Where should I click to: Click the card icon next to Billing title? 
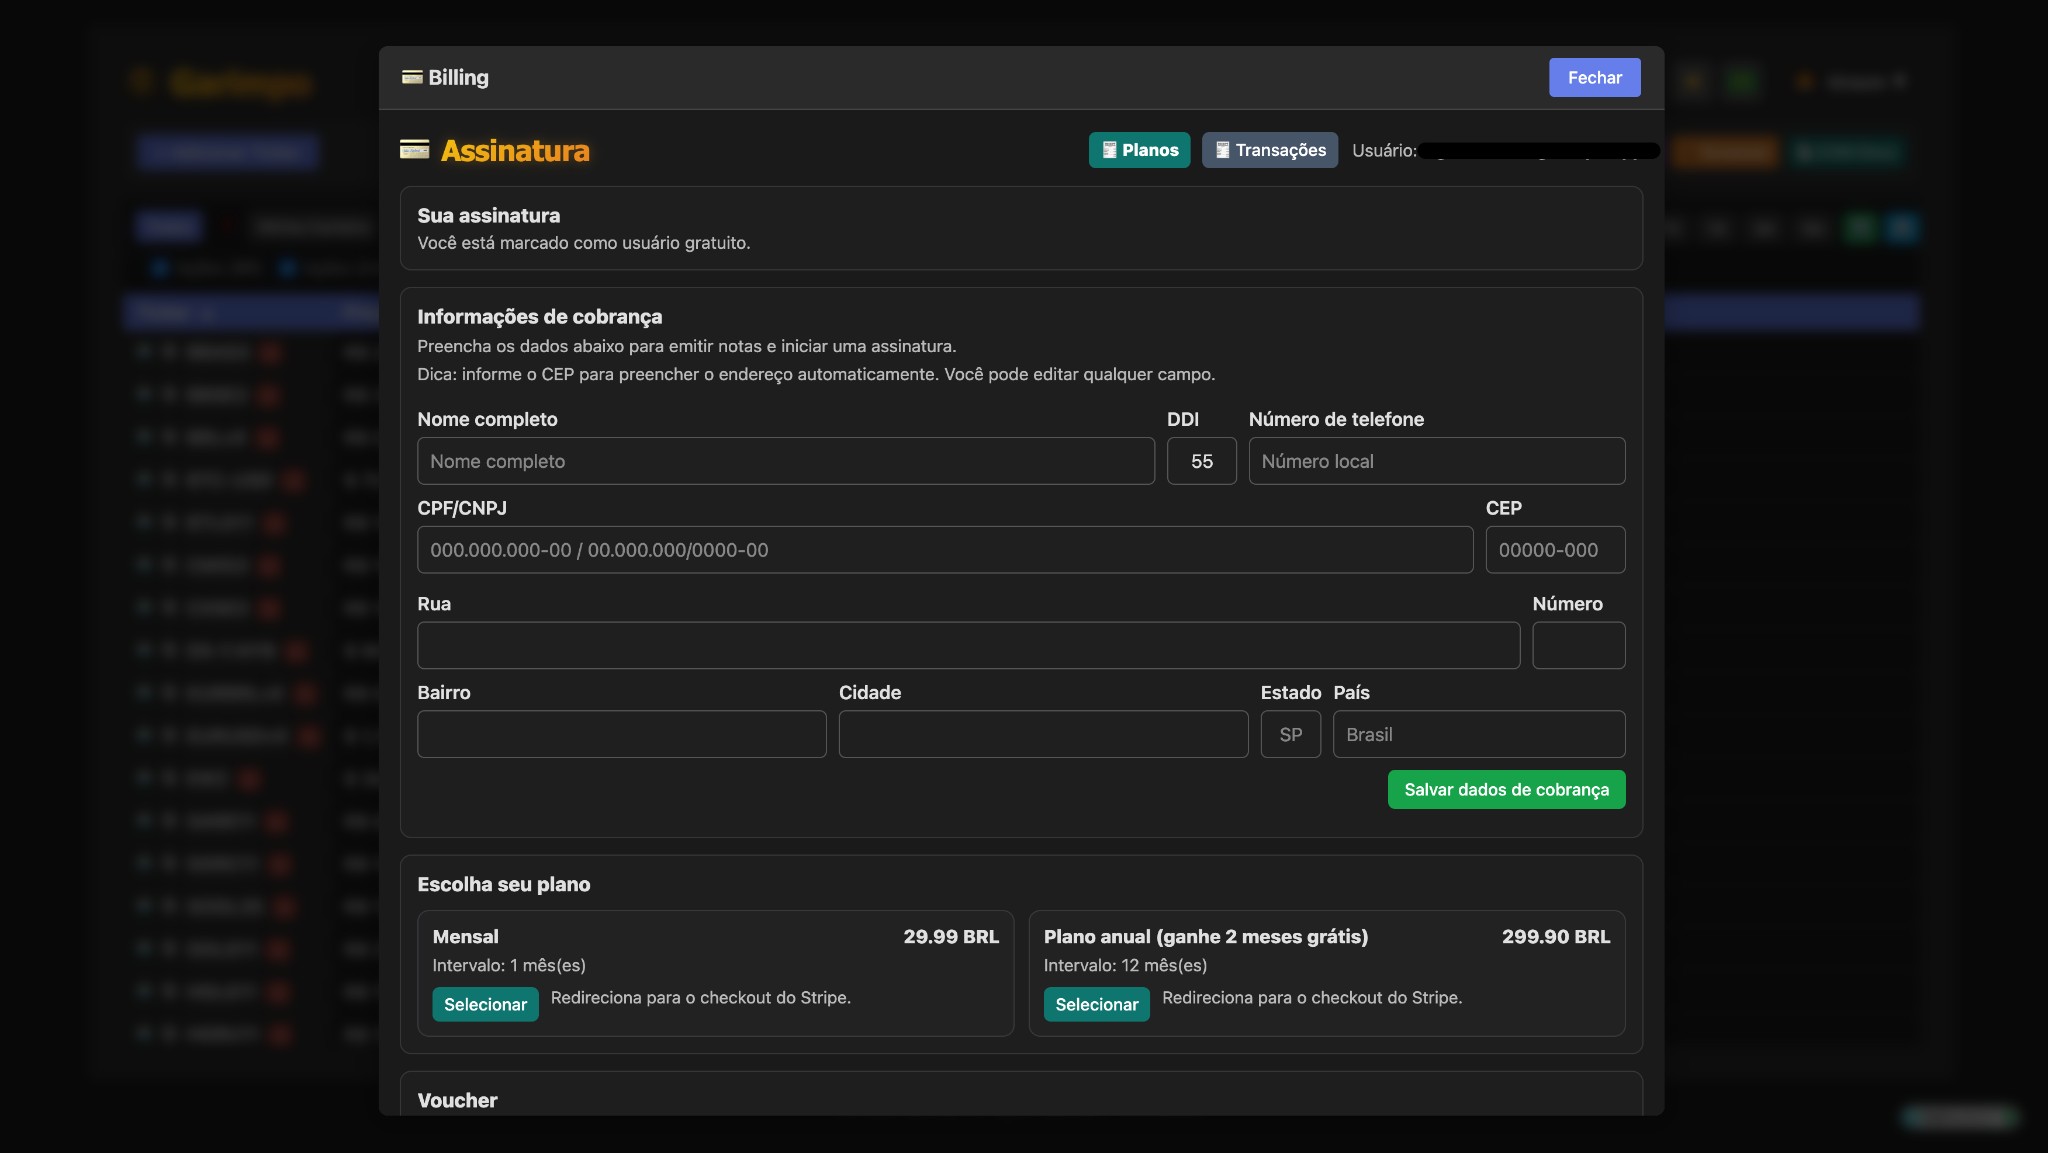click(411, 77)
